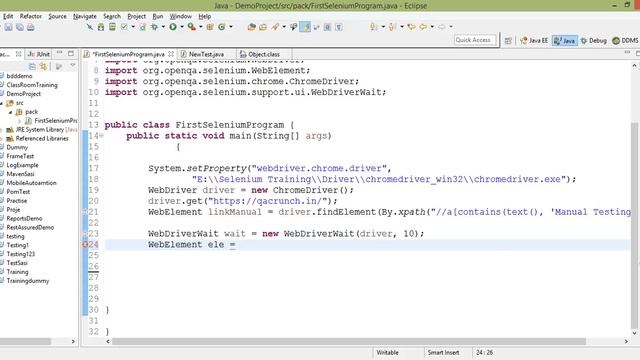
Task: Click the Debug bug icon in toolbar
Action: pos(154,27)
